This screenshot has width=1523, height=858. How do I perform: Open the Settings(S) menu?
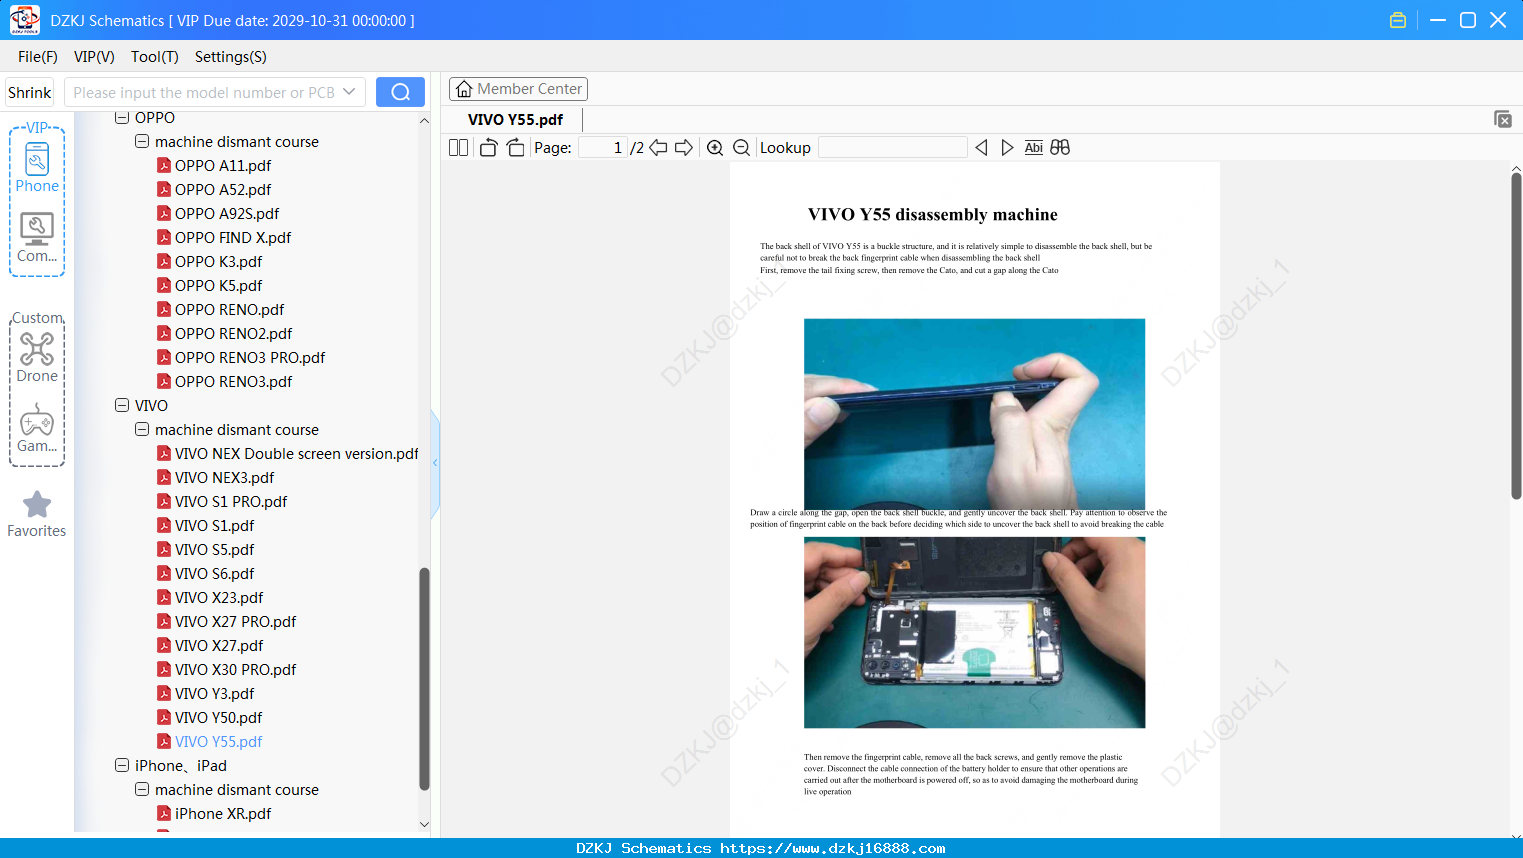pyautogui.click(x=231, y=57)
